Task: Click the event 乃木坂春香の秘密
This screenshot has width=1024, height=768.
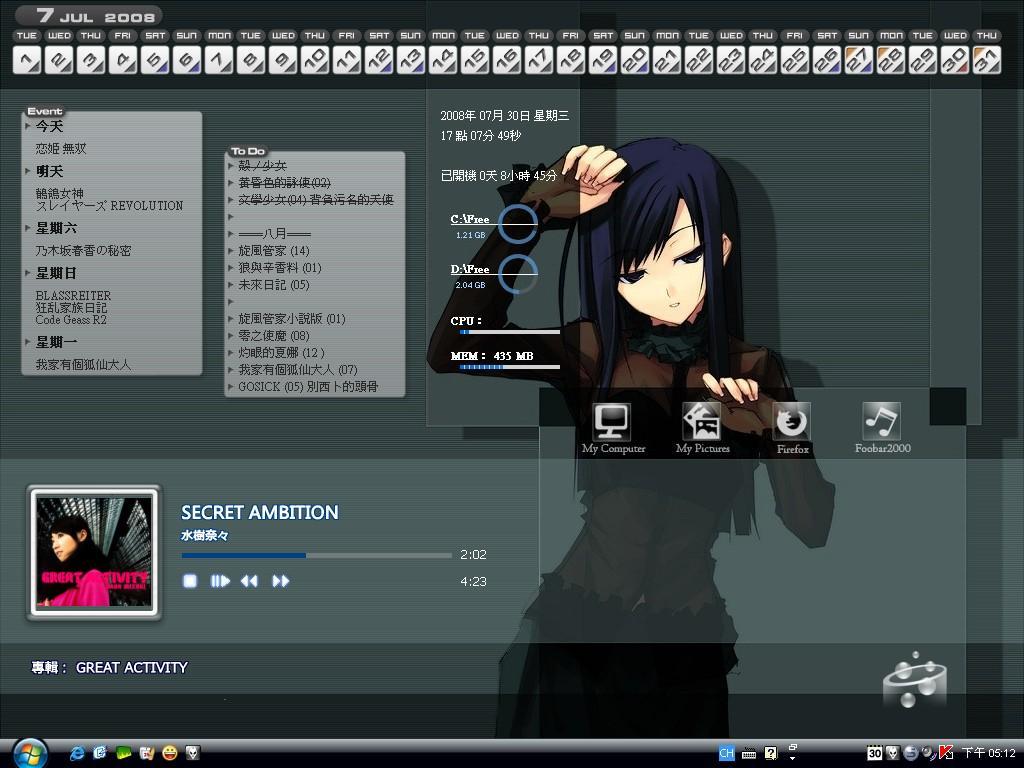Action: pos(83,250)
